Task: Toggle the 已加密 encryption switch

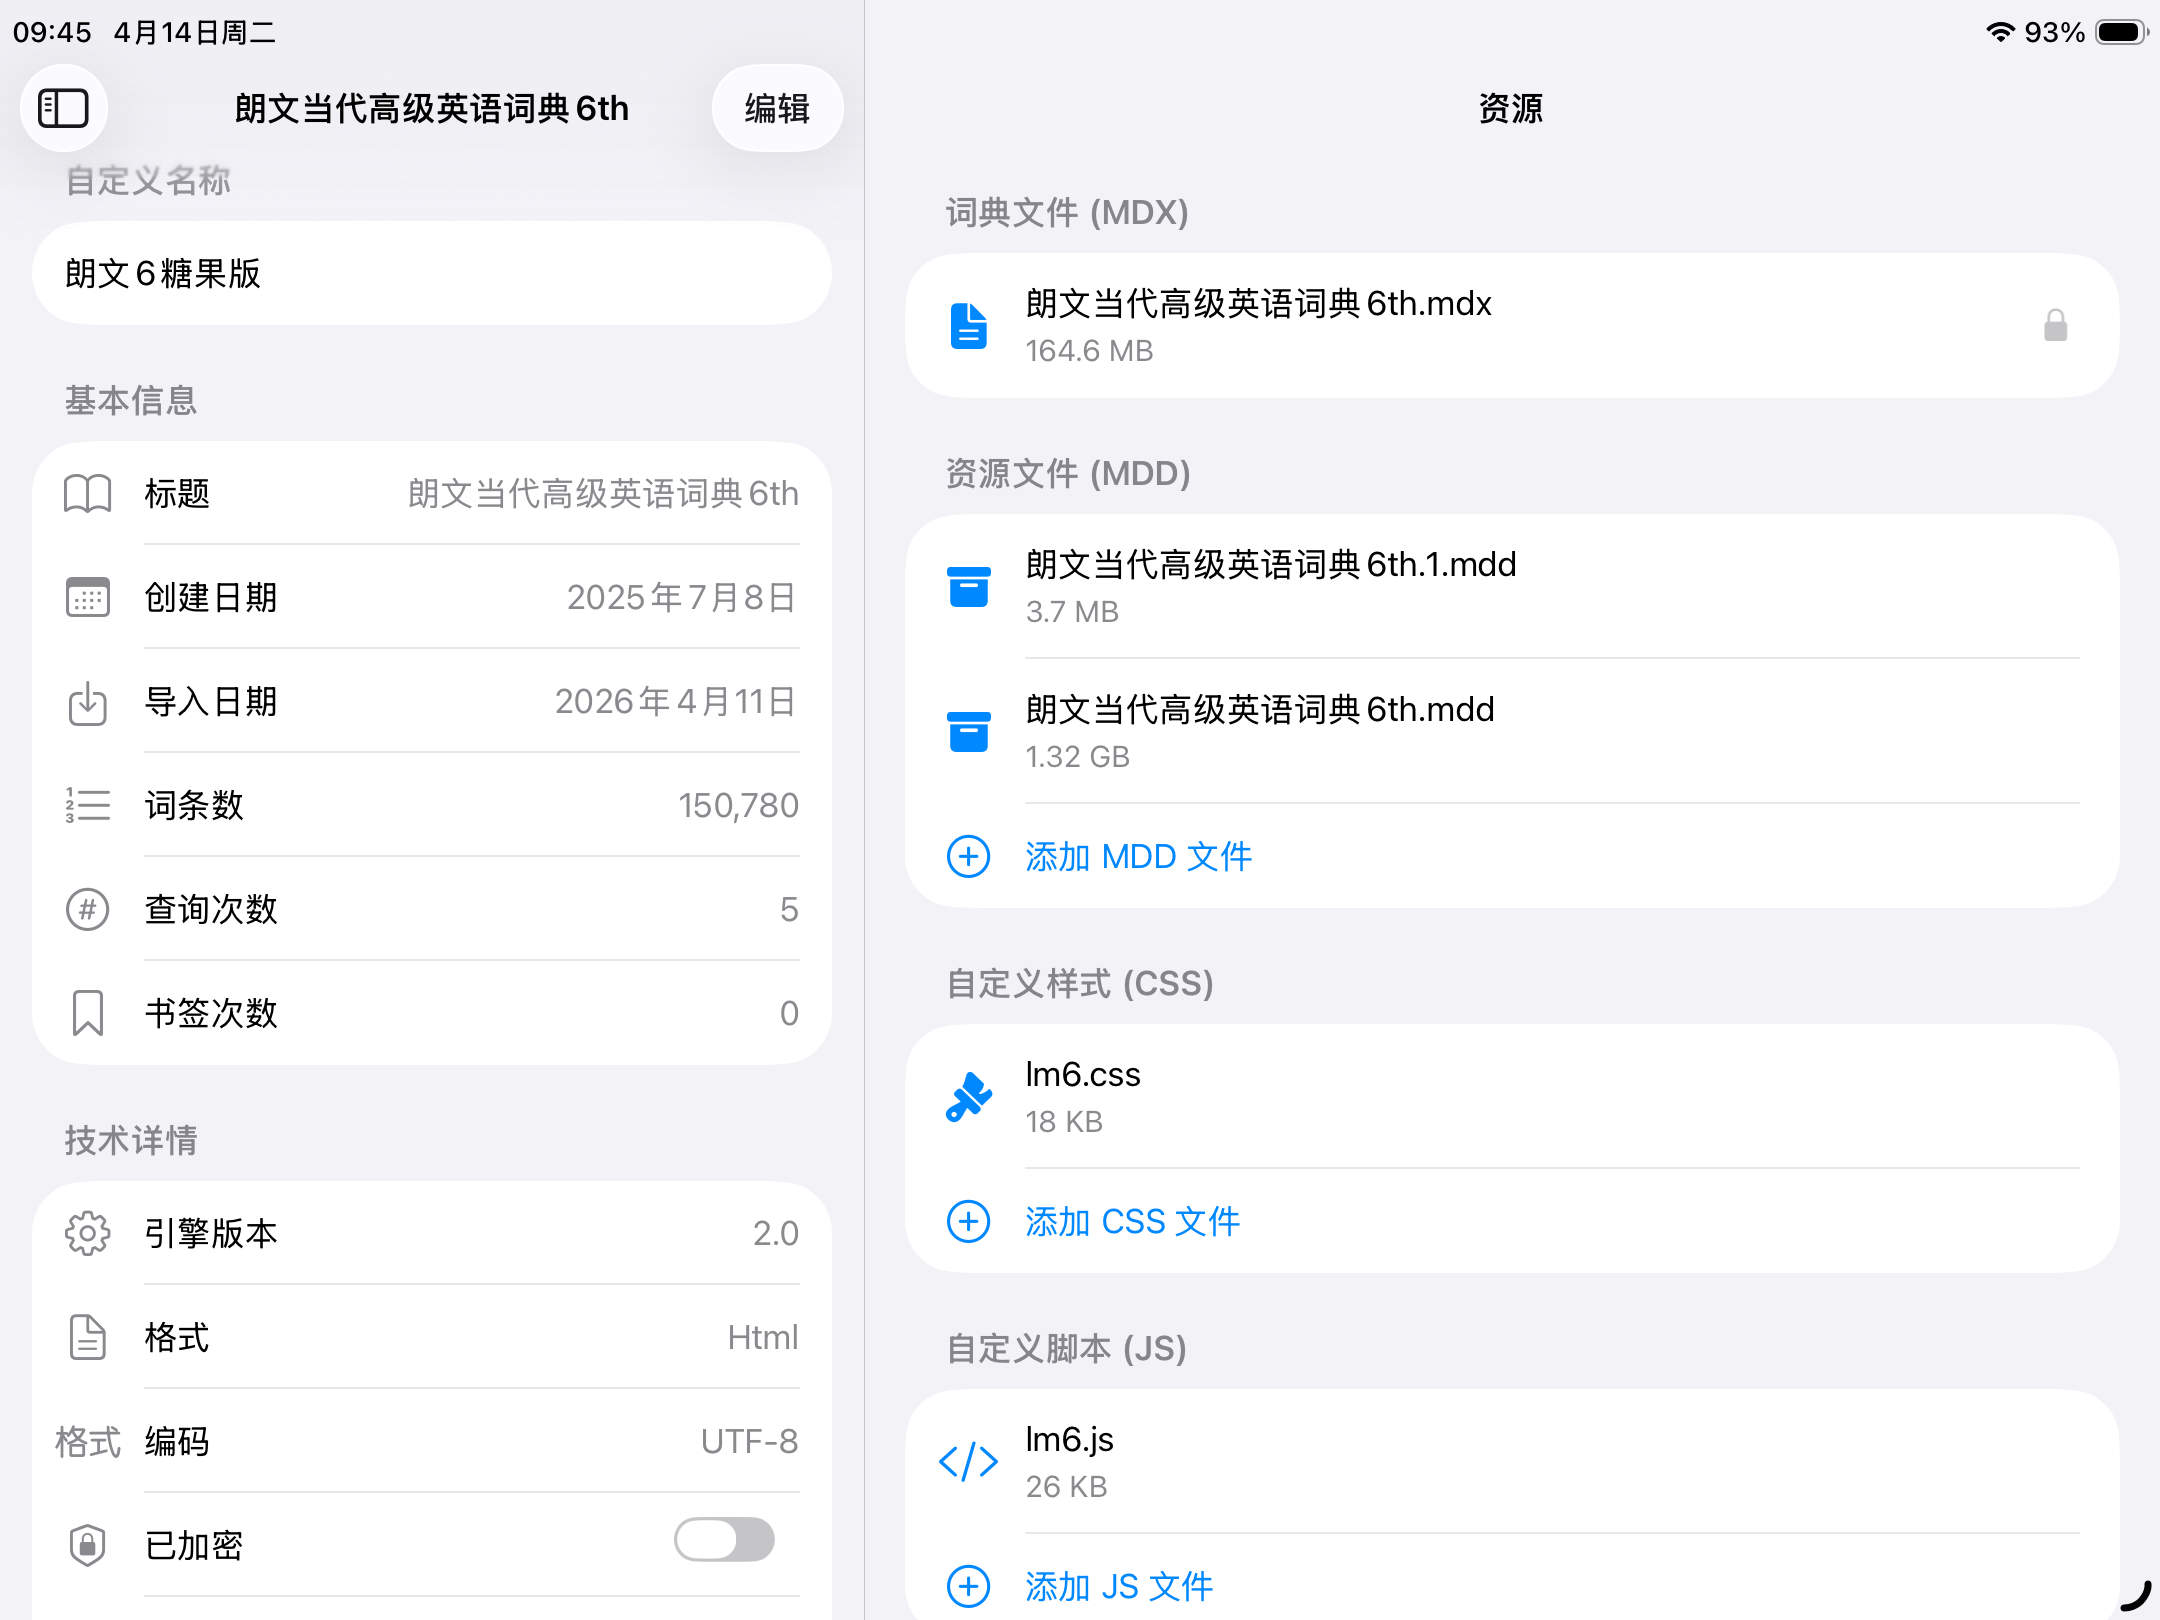Action: pos(724,1540)
